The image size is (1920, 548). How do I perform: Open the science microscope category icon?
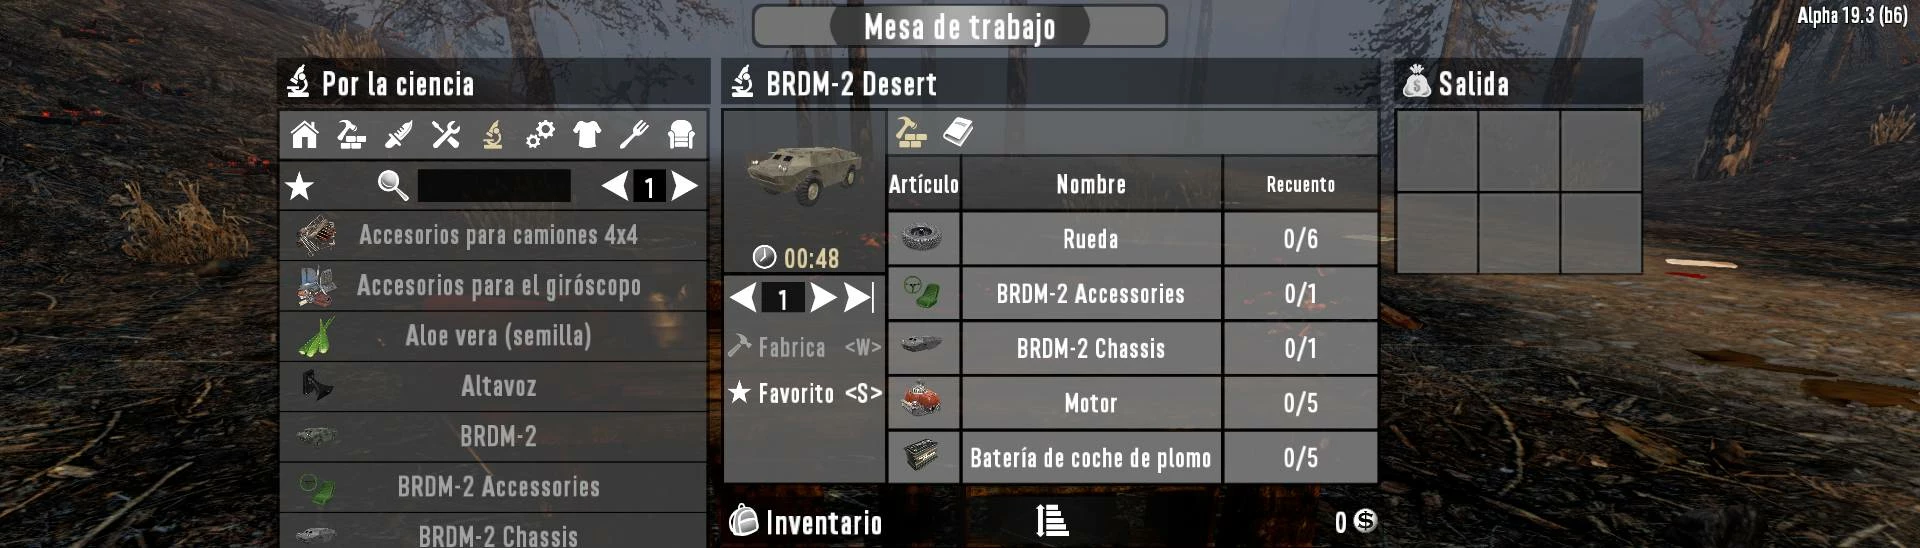(493, 134)
